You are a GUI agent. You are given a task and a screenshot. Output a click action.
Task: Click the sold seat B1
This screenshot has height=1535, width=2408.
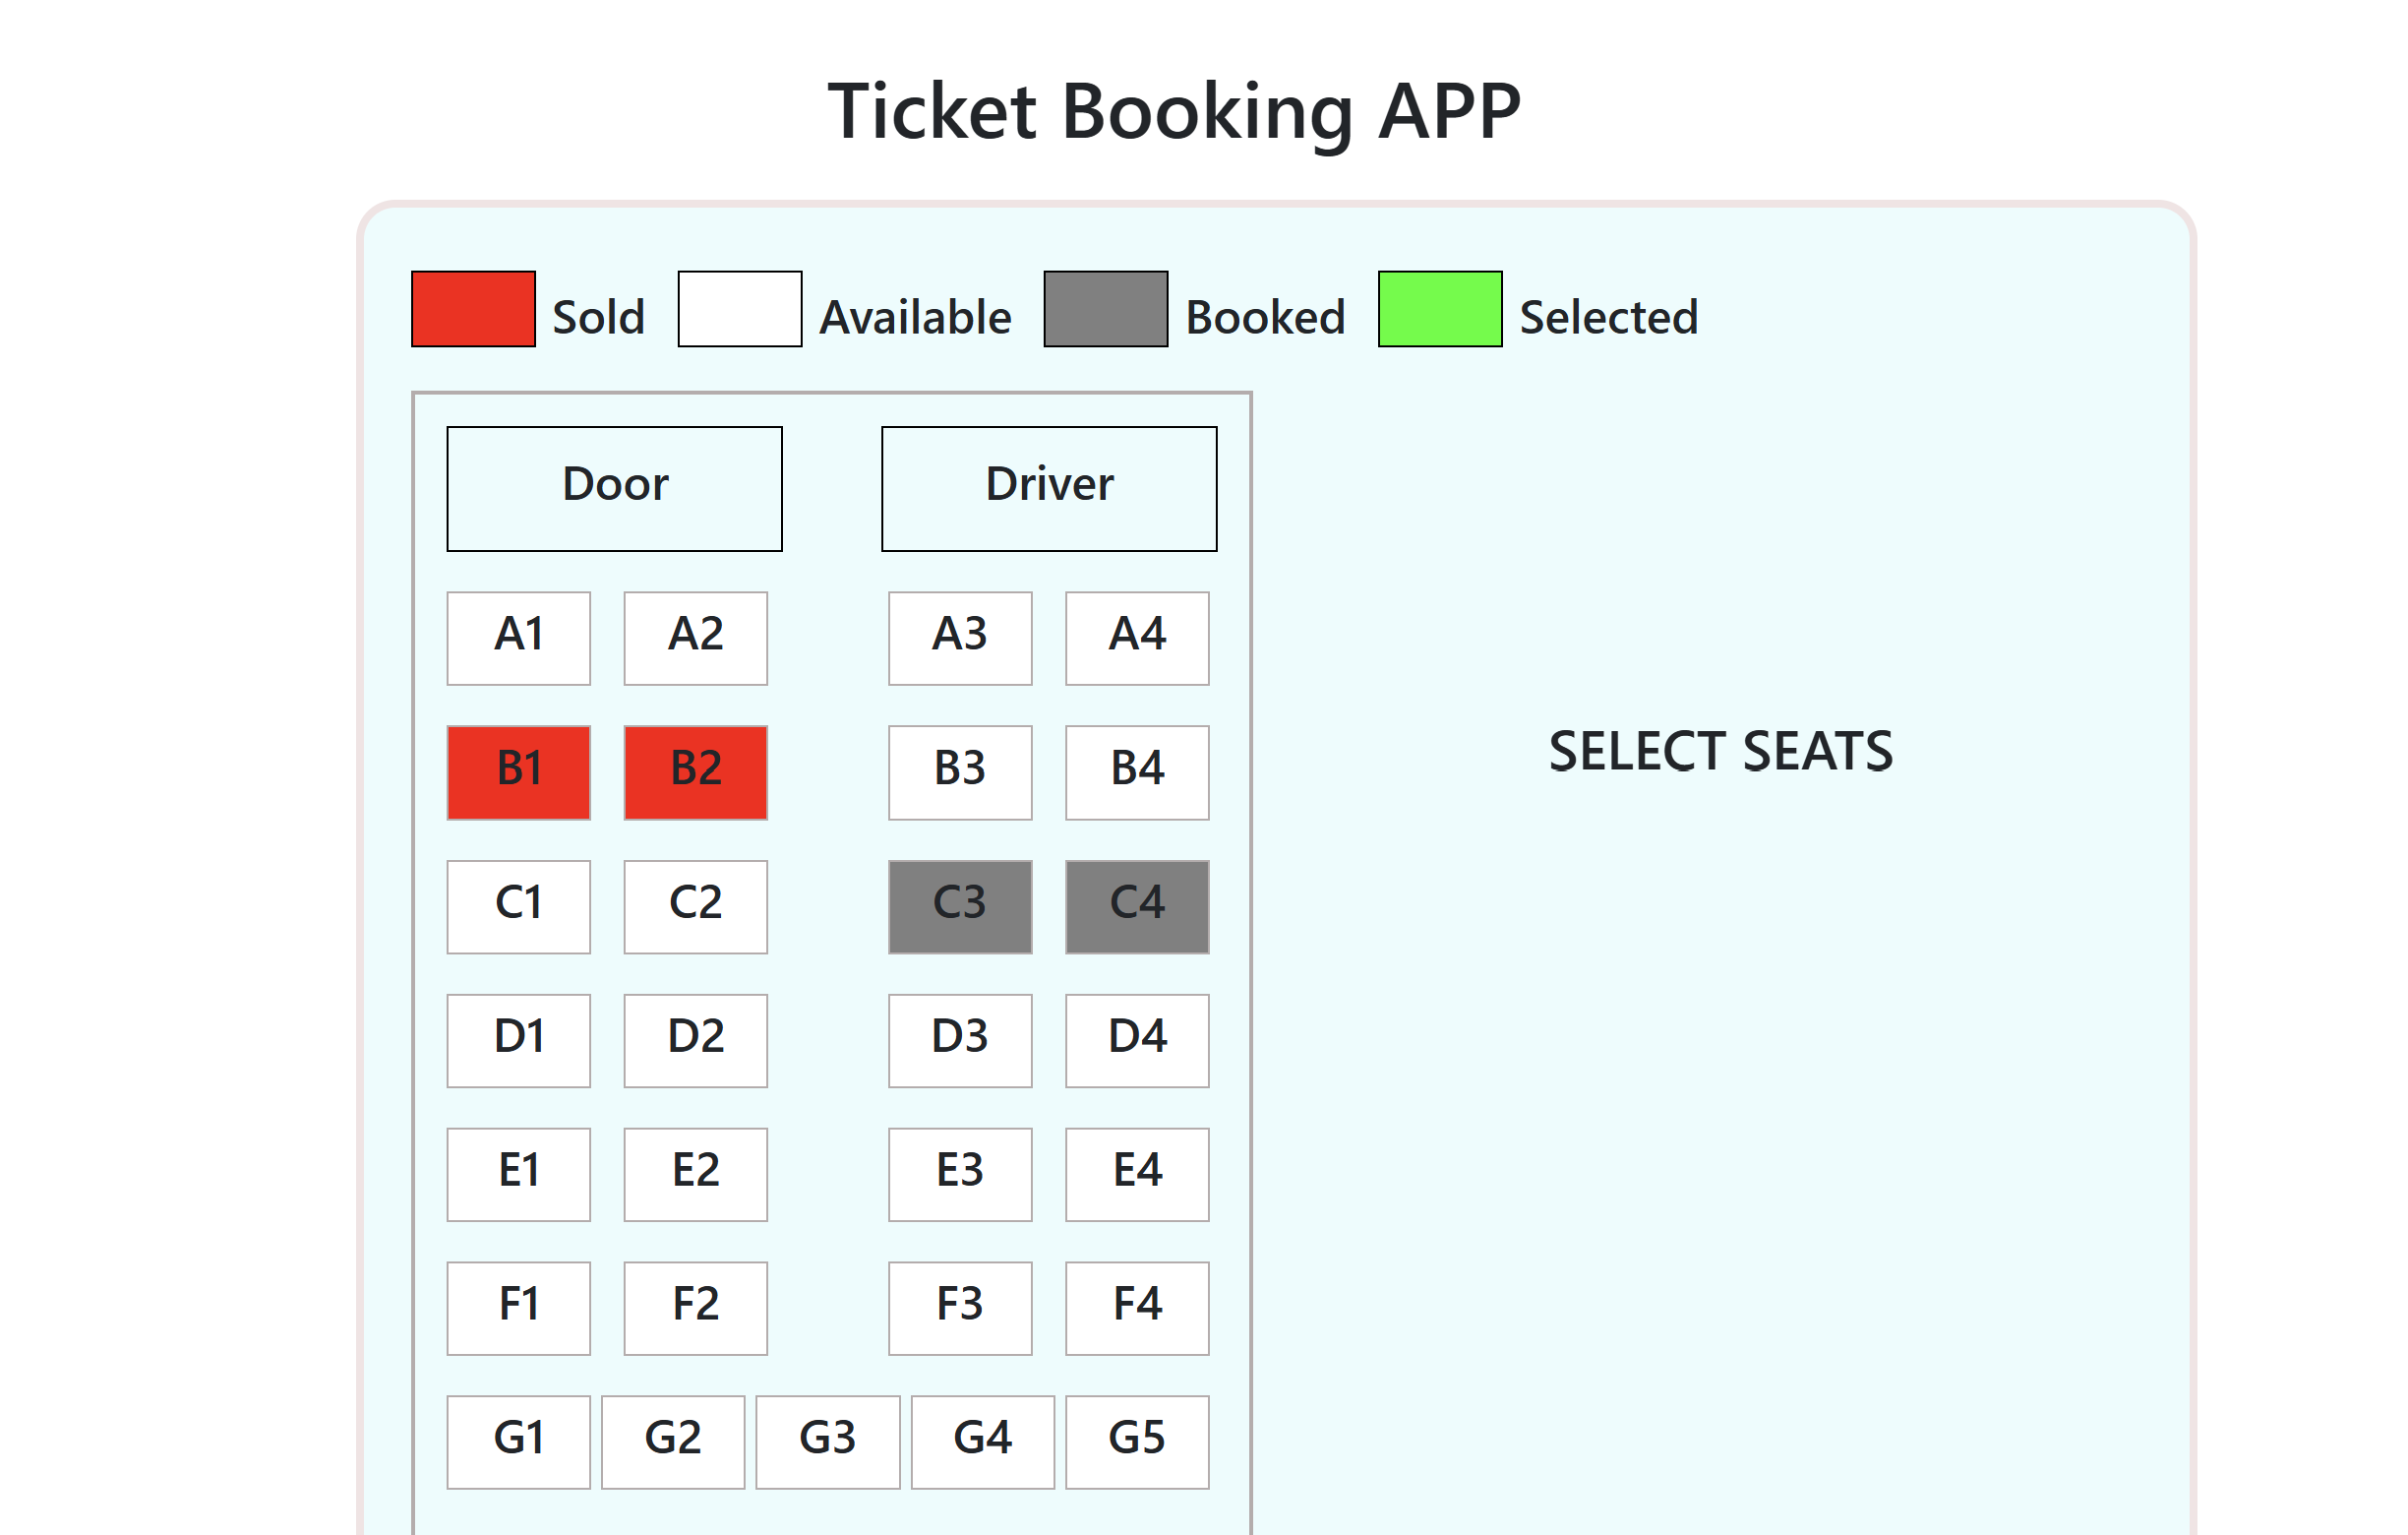pyautogui.click(x=518, y=772)
